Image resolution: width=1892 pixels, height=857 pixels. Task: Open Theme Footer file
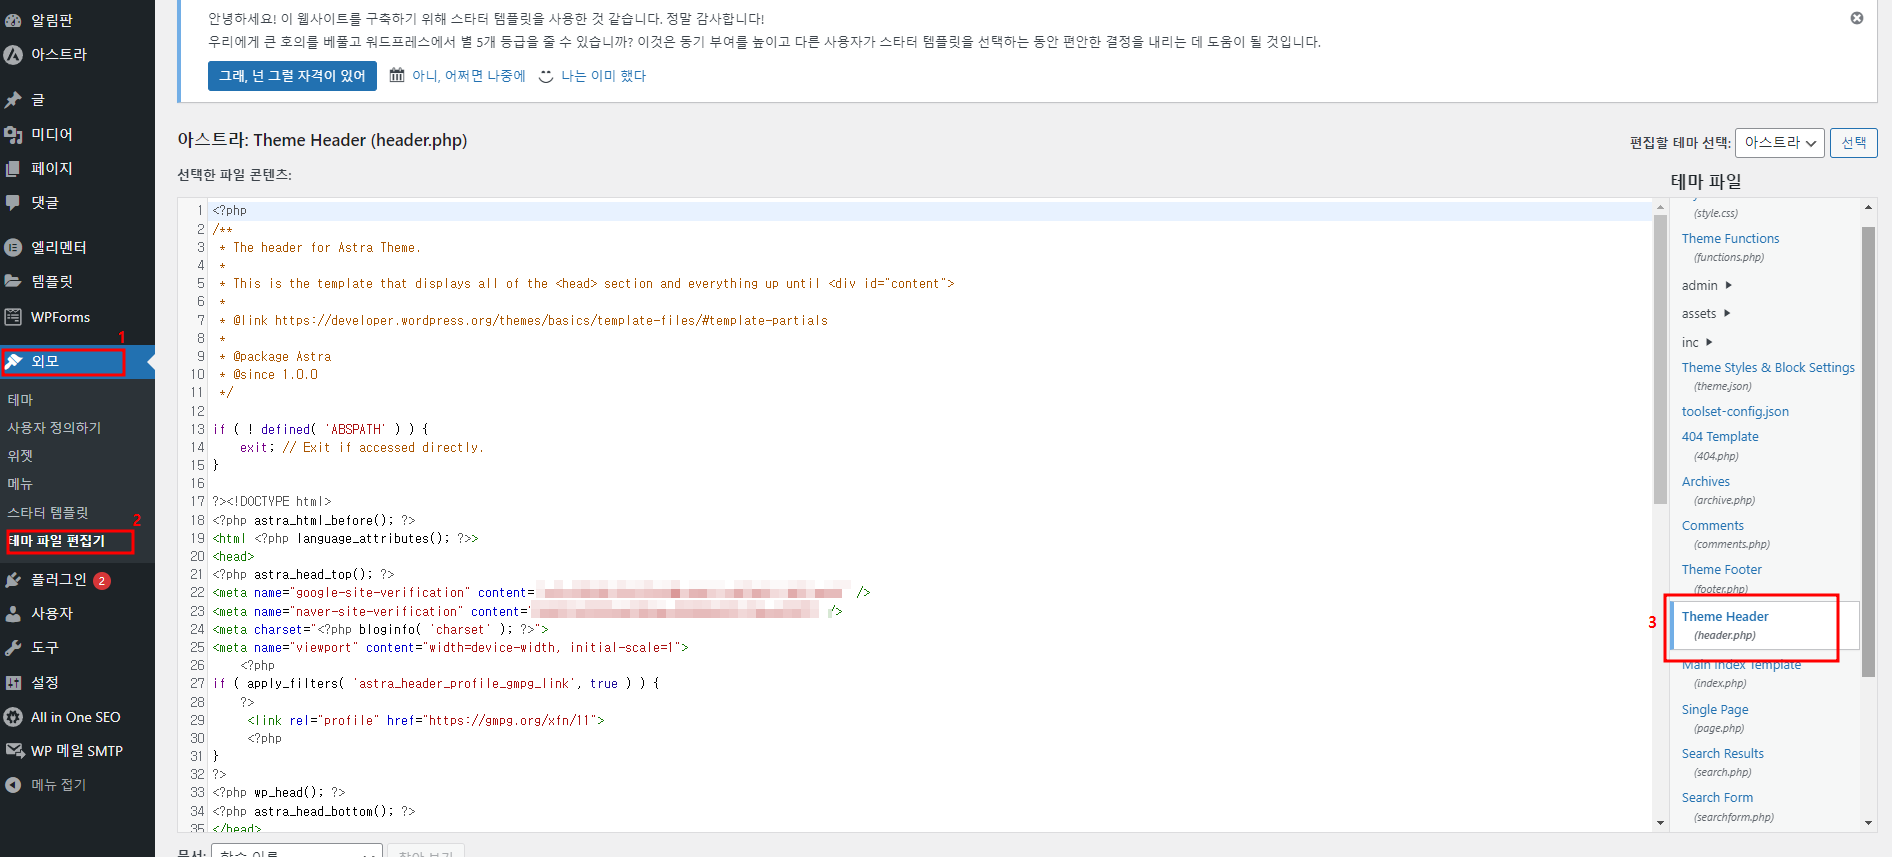1721,570
